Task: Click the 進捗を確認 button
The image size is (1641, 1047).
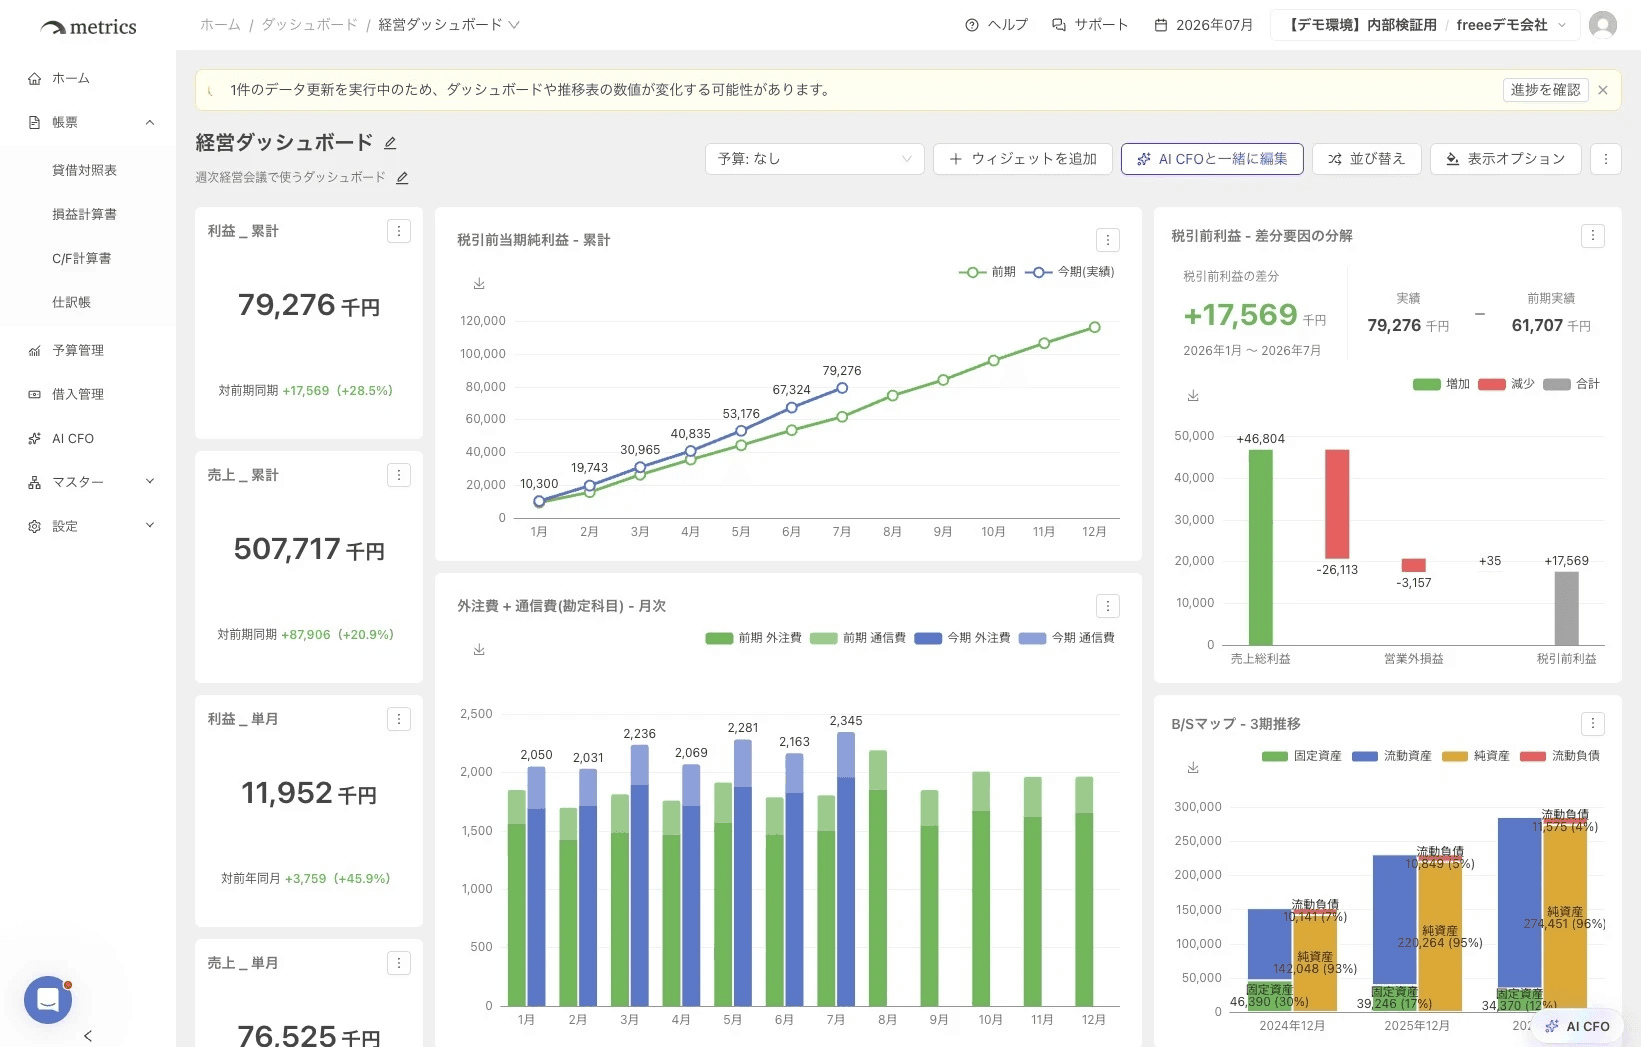Action: (x=1545, y=90)
